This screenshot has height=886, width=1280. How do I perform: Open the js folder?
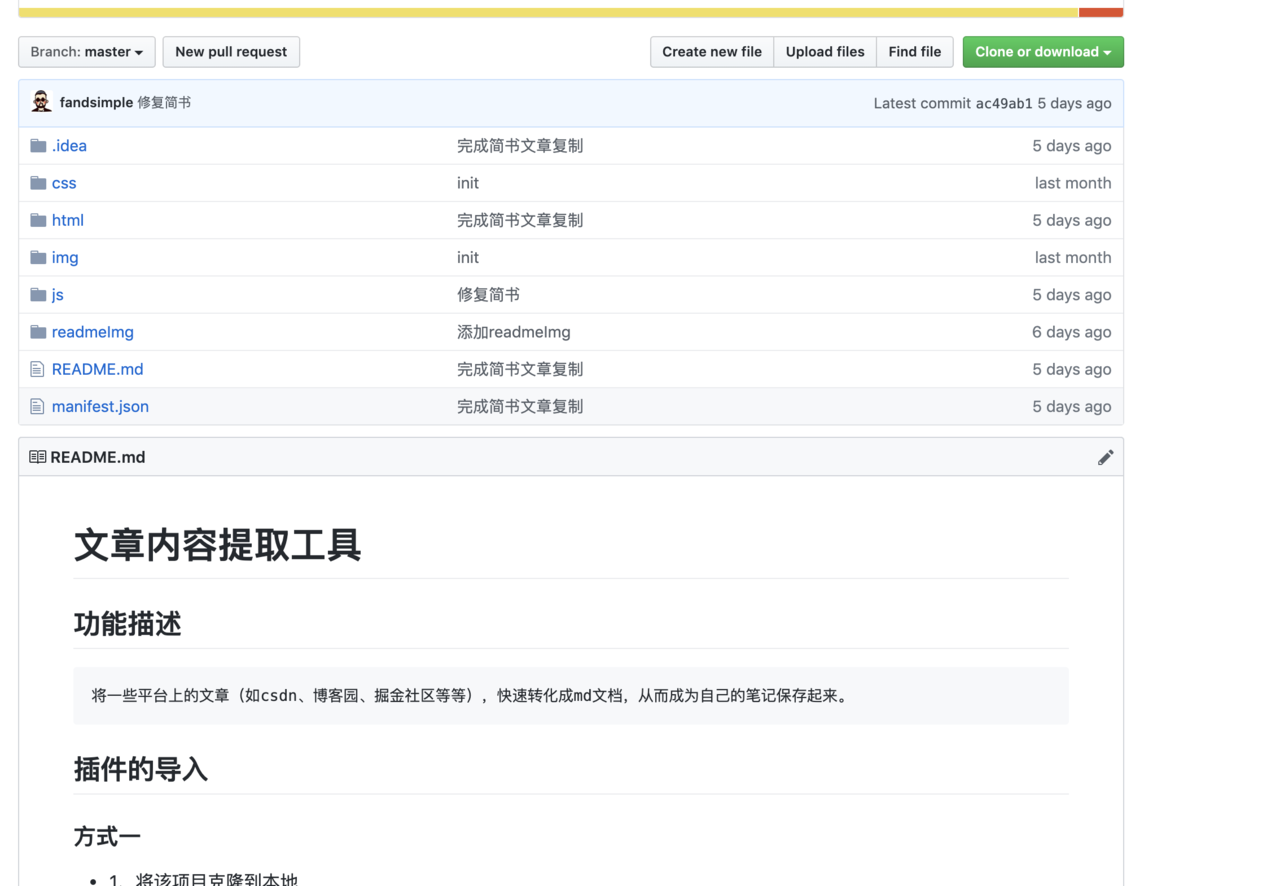click(58, 295)
